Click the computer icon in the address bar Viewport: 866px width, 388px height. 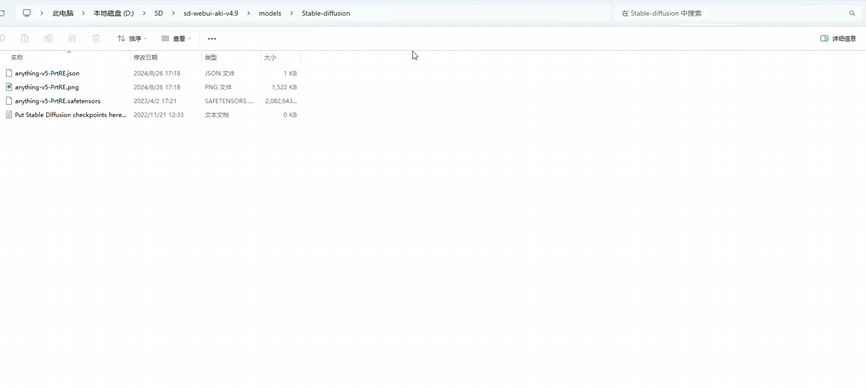[27, 13]
